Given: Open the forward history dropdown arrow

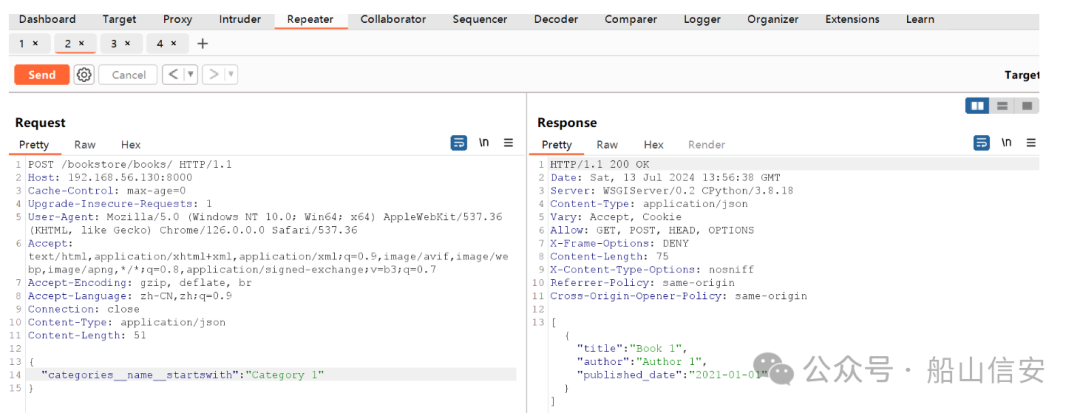Looking at the screenshot, I should coord(231,74).
